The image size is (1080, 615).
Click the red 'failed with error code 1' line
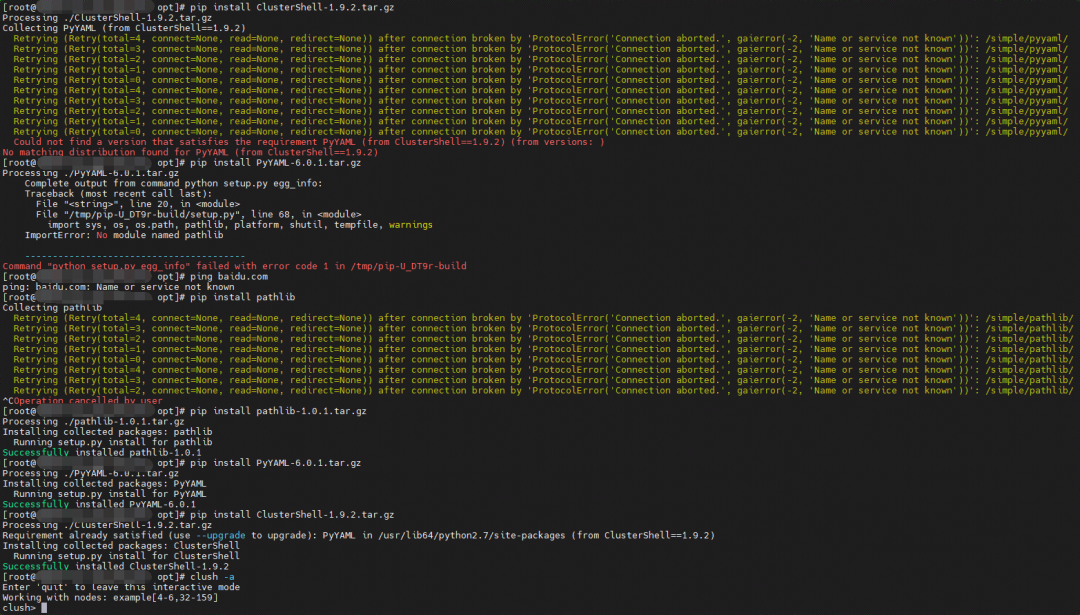click(x=234, y=266)
